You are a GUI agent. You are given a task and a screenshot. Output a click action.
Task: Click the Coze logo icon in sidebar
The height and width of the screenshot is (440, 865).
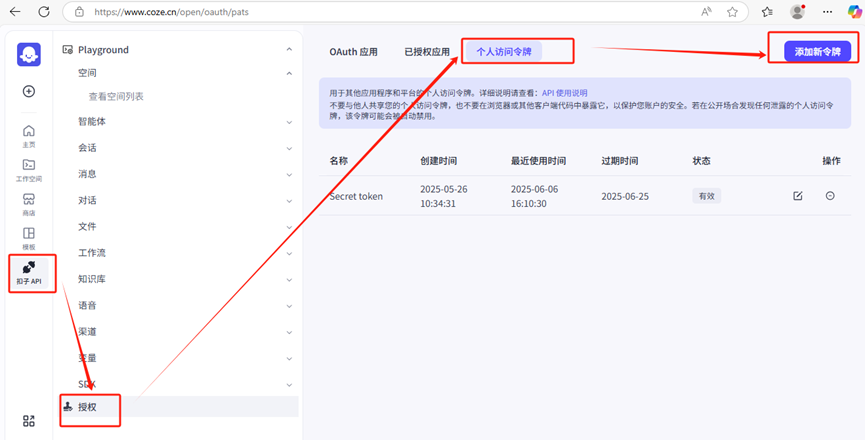click(29, 54)
